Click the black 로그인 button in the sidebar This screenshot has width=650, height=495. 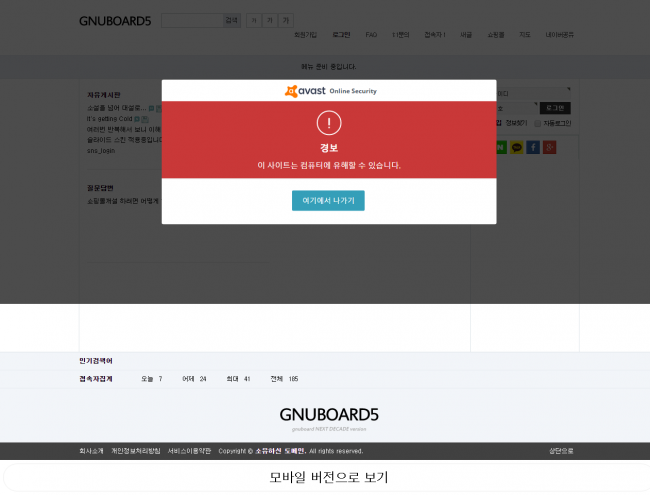[x=555, y=108]
